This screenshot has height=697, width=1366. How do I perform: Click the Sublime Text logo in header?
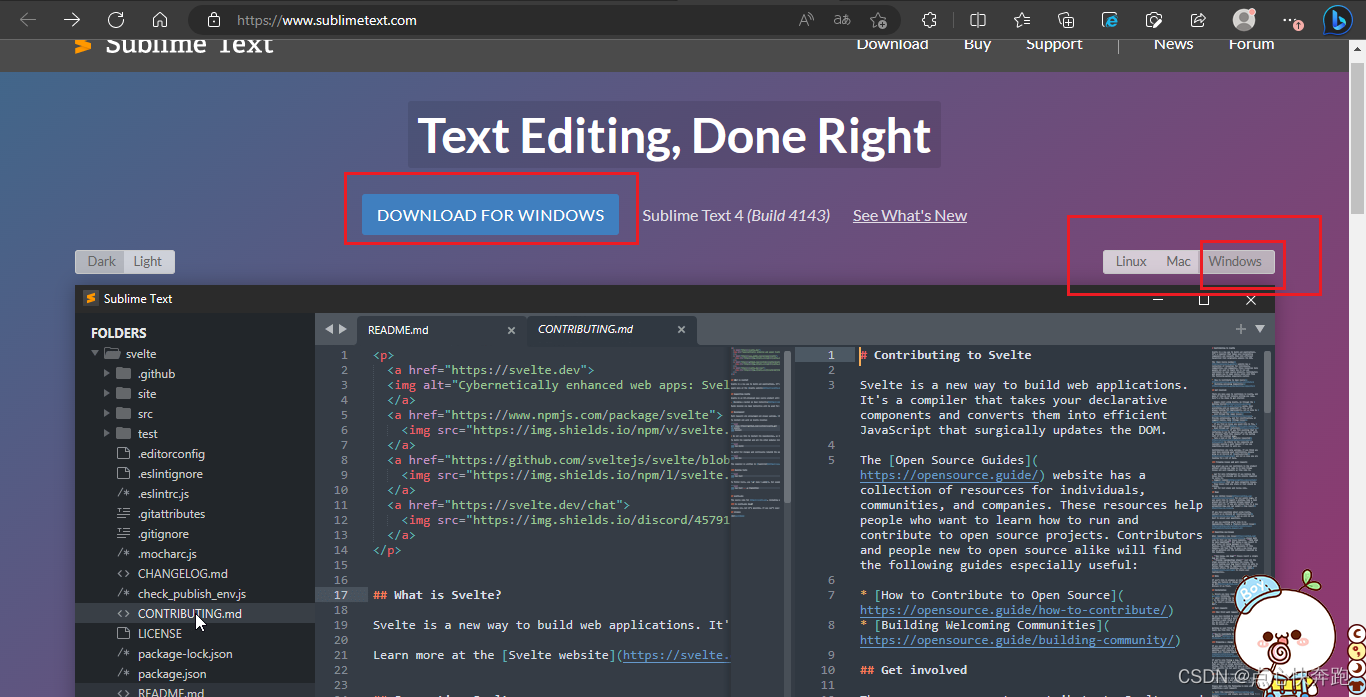pos(174,45)
